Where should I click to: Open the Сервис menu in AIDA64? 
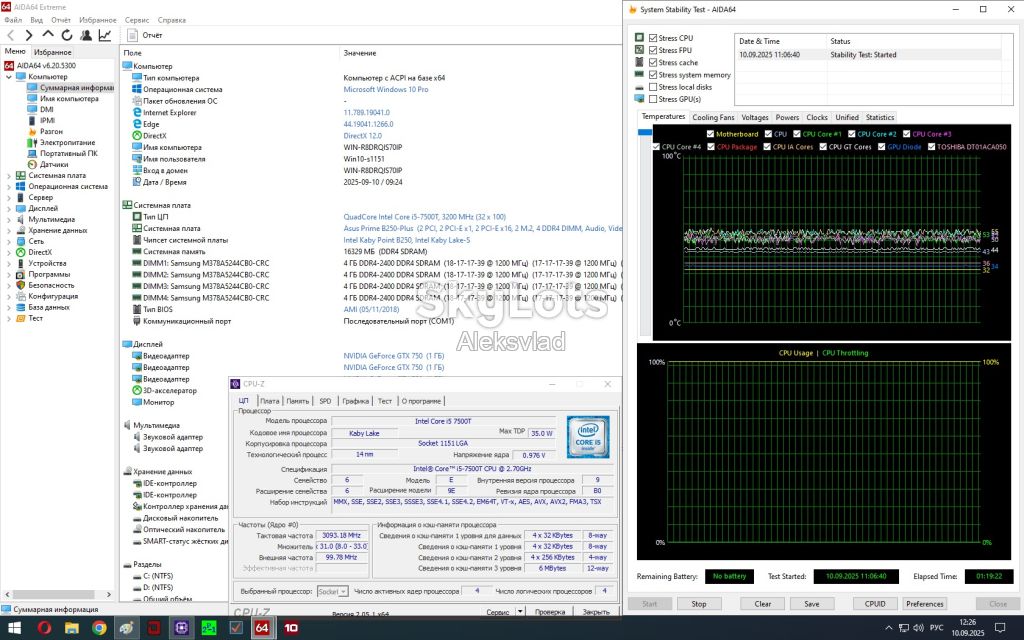(x=136, y=20)
